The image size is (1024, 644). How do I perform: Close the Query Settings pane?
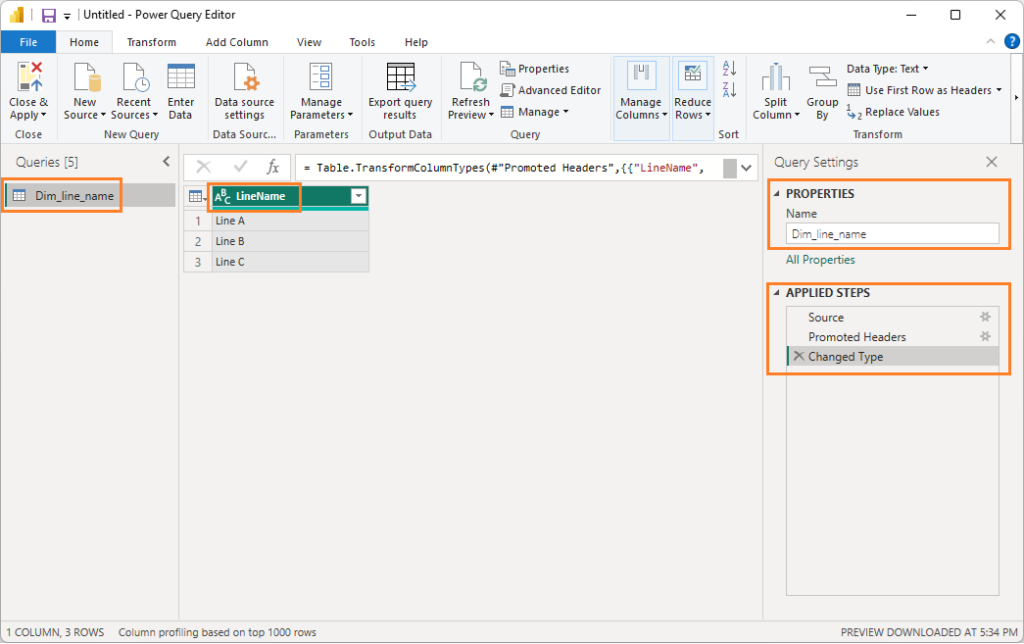tap(991, 161)
